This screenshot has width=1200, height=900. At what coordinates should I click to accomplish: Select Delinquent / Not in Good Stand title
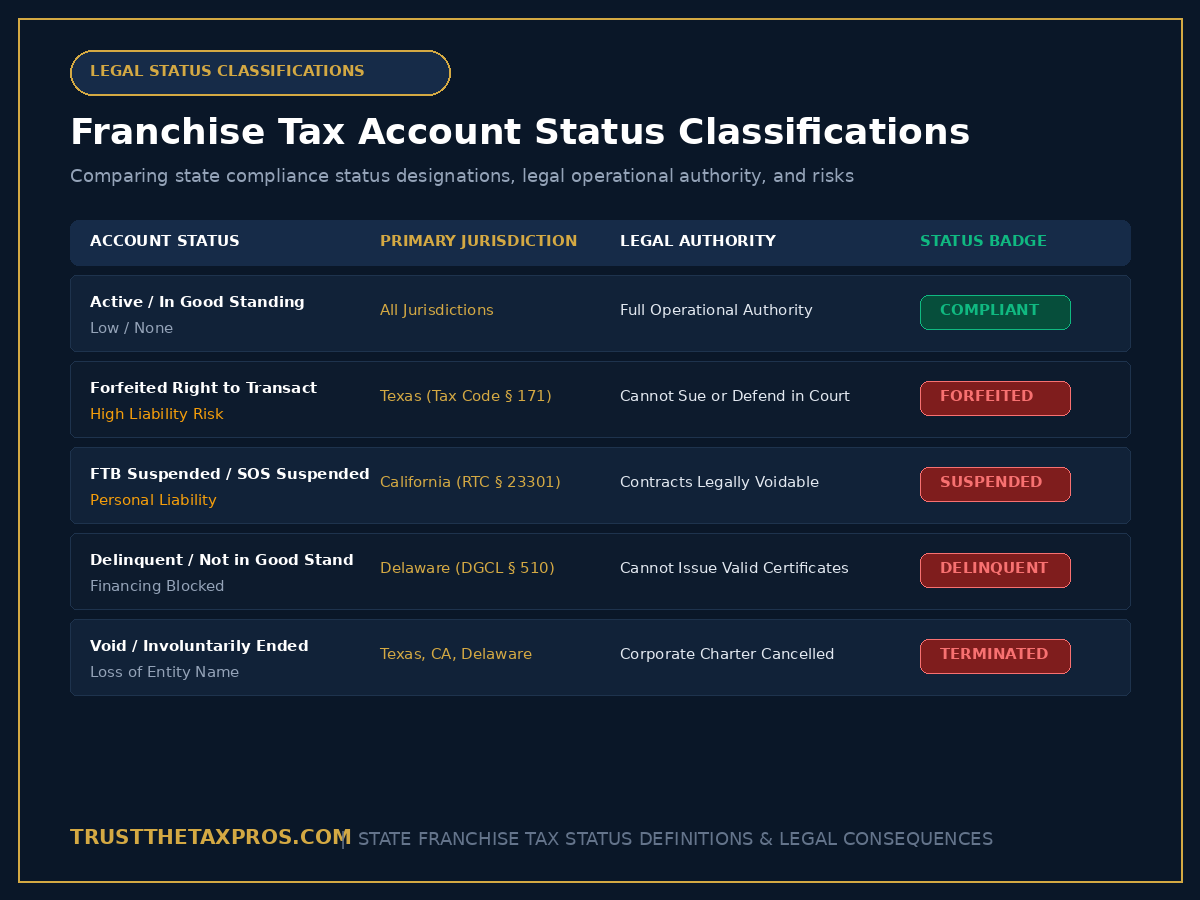[222, 560]
